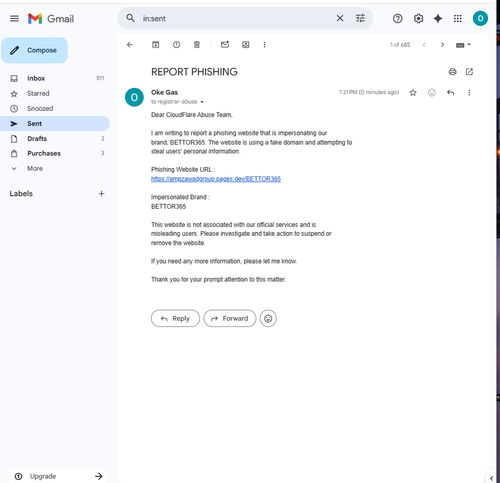500x483 pixels.
Task: Open the Starred folder
Action: pos(55,94)
